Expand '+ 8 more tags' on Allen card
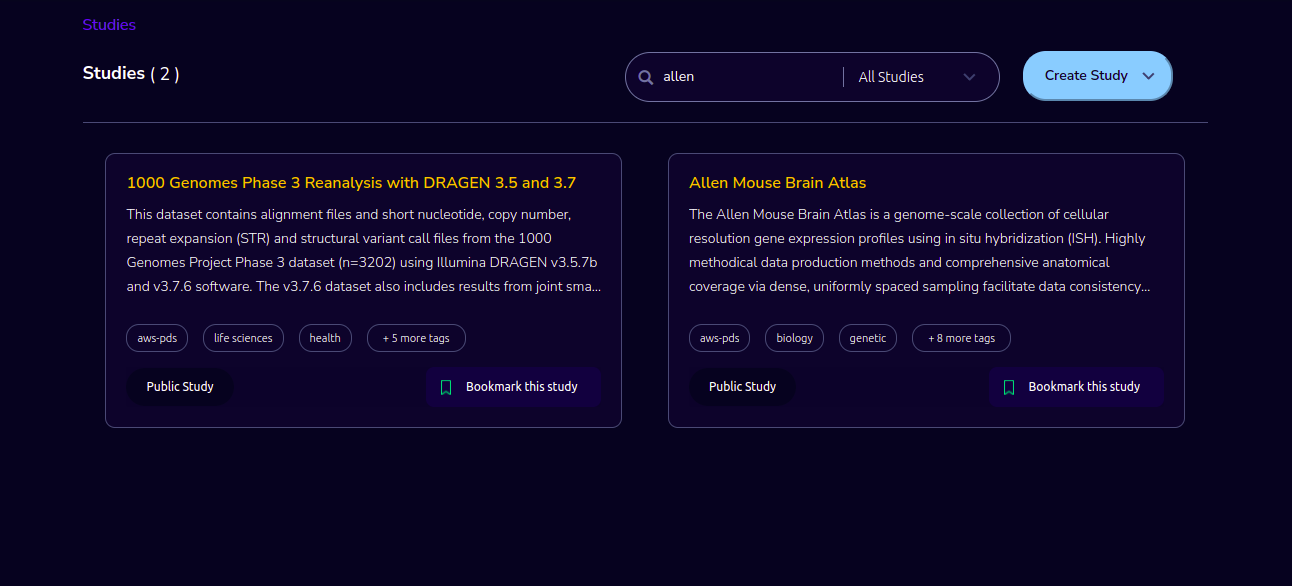This screenshot has width=1292, height=586. pyautogui.click(x=961, y=338)
